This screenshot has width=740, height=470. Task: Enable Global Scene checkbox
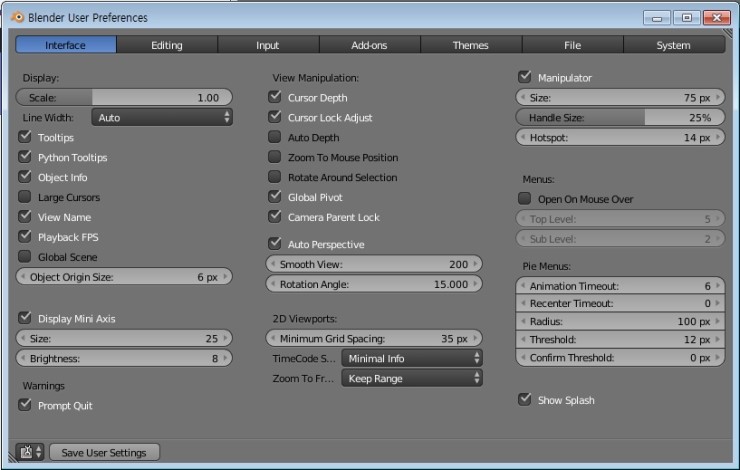click(x=25, y=256)
